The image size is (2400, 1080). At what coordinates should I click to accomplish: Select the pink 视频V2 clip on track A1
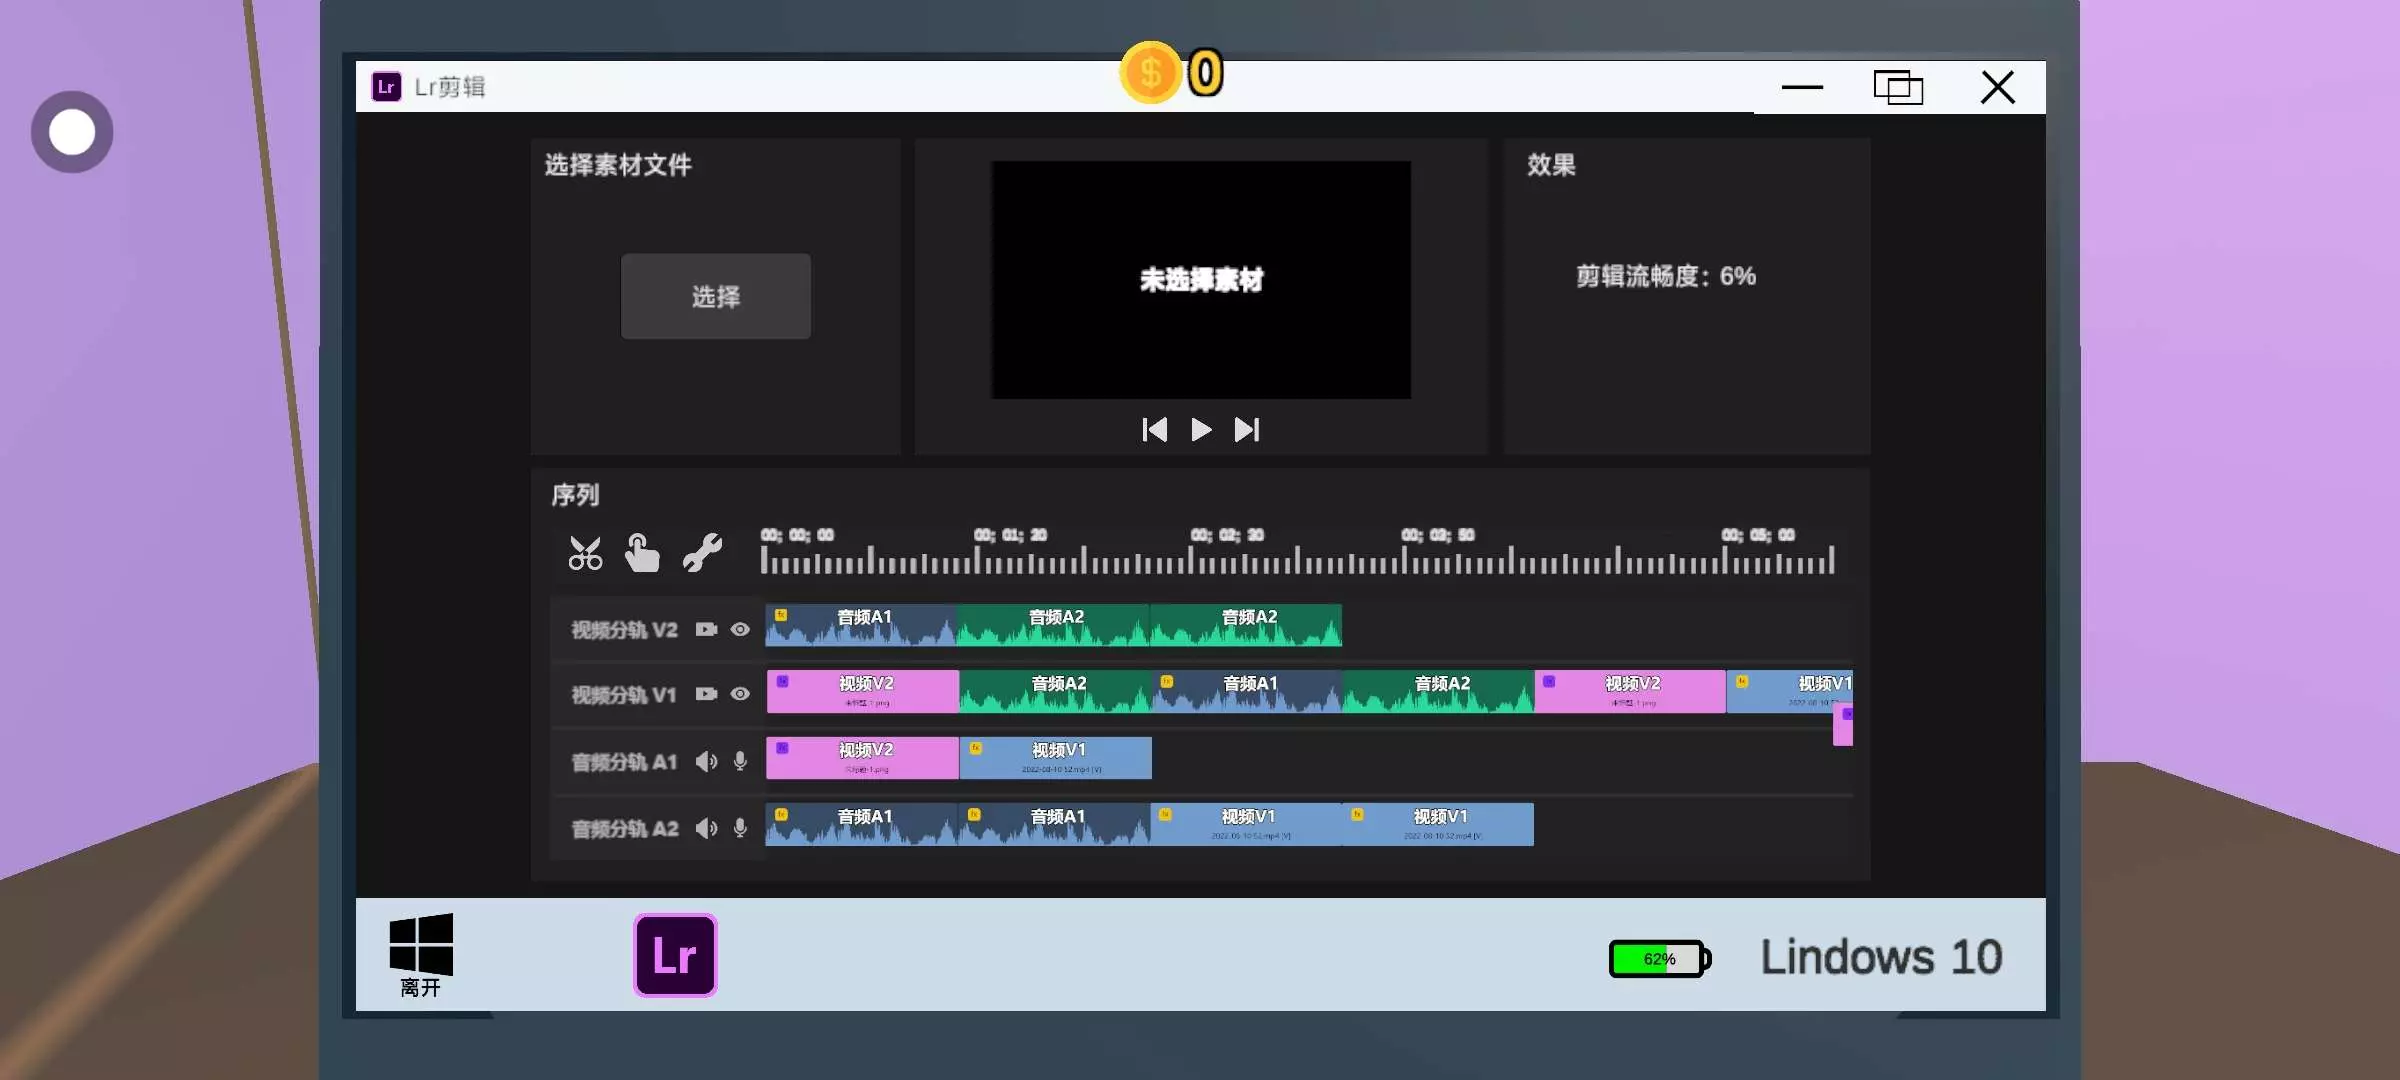[862, 758]
